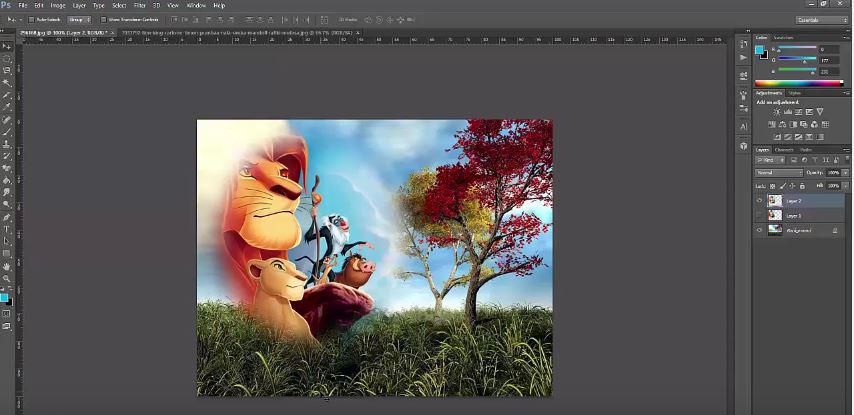Select the Path Selection tool
This screenshot has height=415, width=854.
point(7,241)
